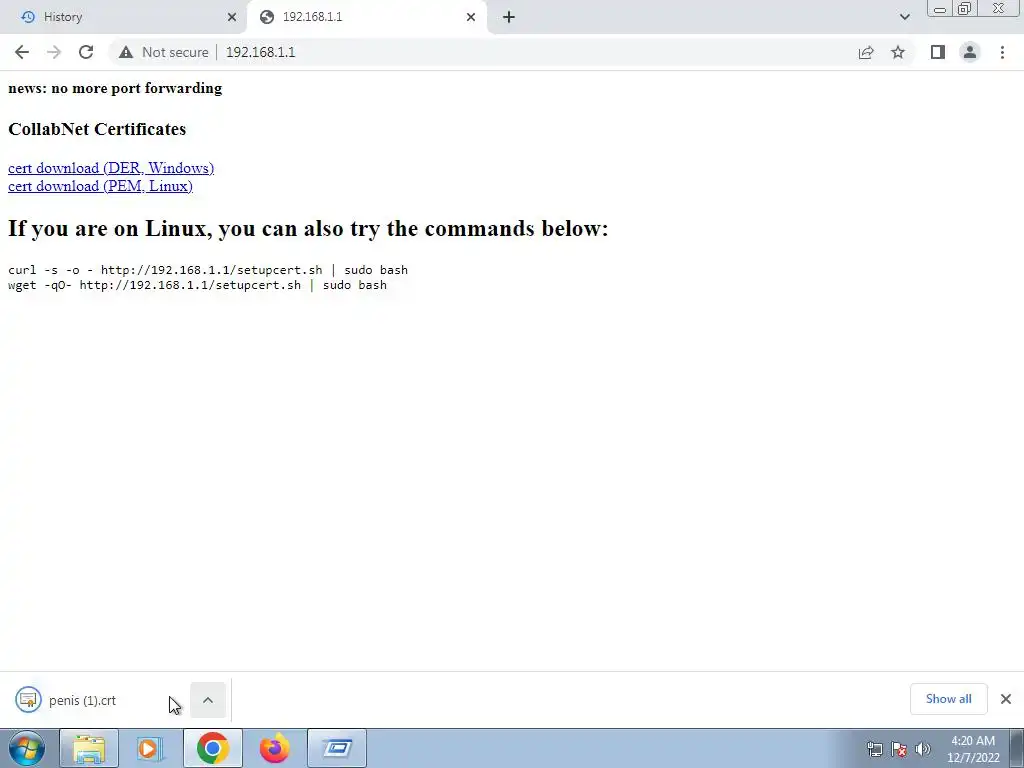Open the Chrome profile menu
Screen dimensions: 1024x768
coord(970,52)
